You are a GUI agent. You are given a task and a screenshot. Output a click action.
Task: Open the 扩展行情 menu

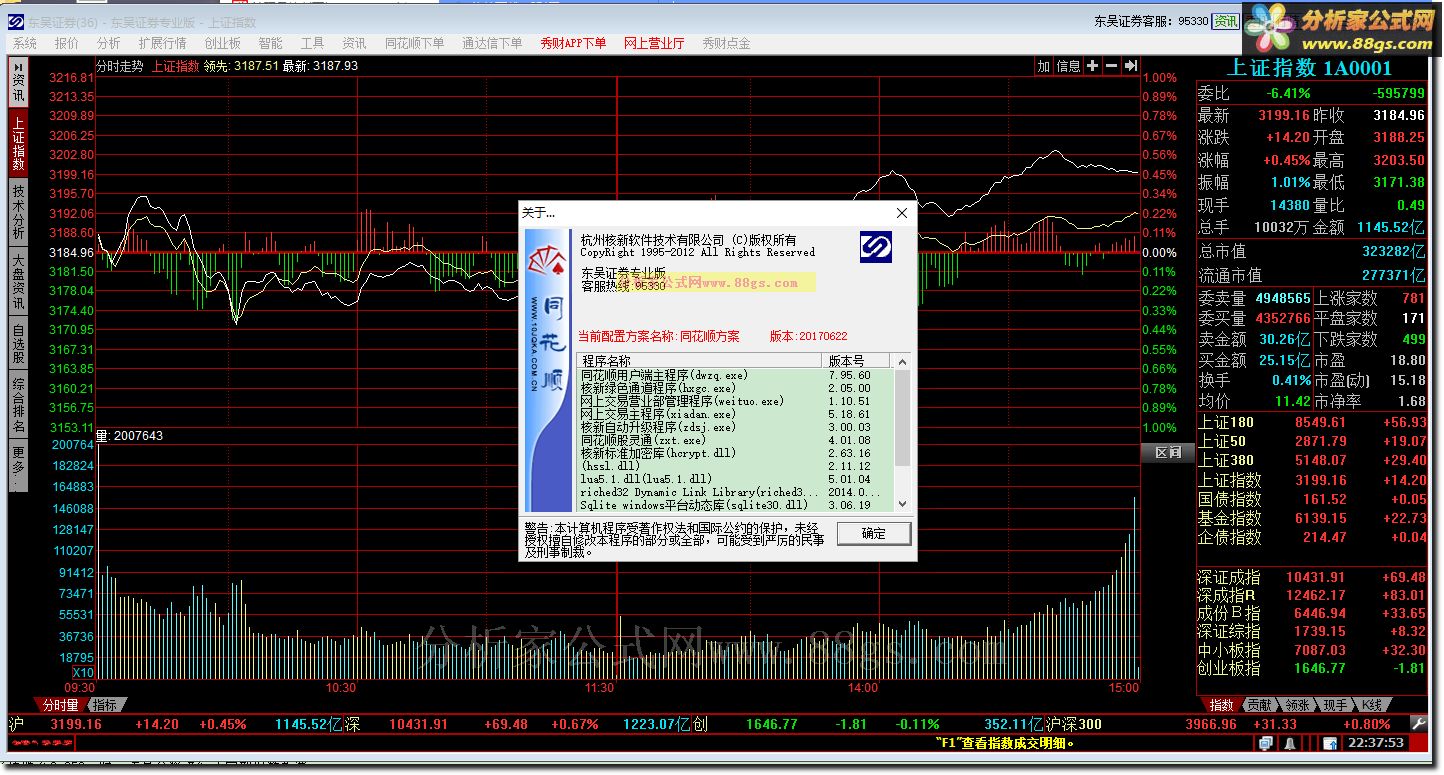(163, 43)
